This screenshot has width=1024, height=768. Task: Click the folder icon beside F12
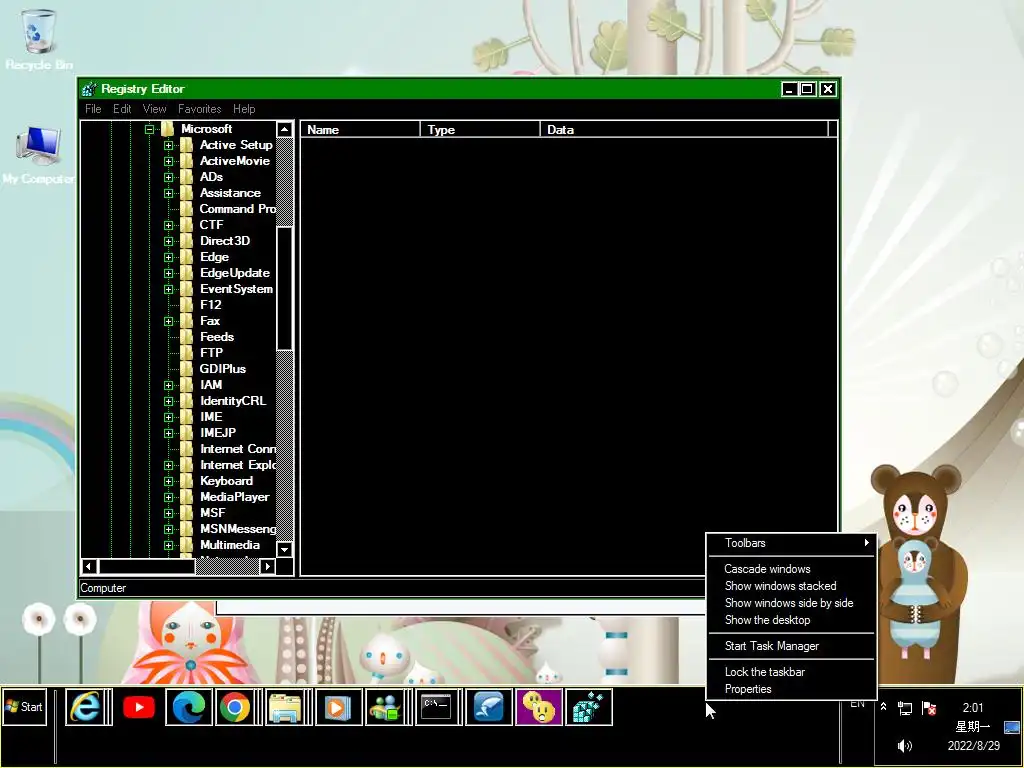click(x=187, y=305)
